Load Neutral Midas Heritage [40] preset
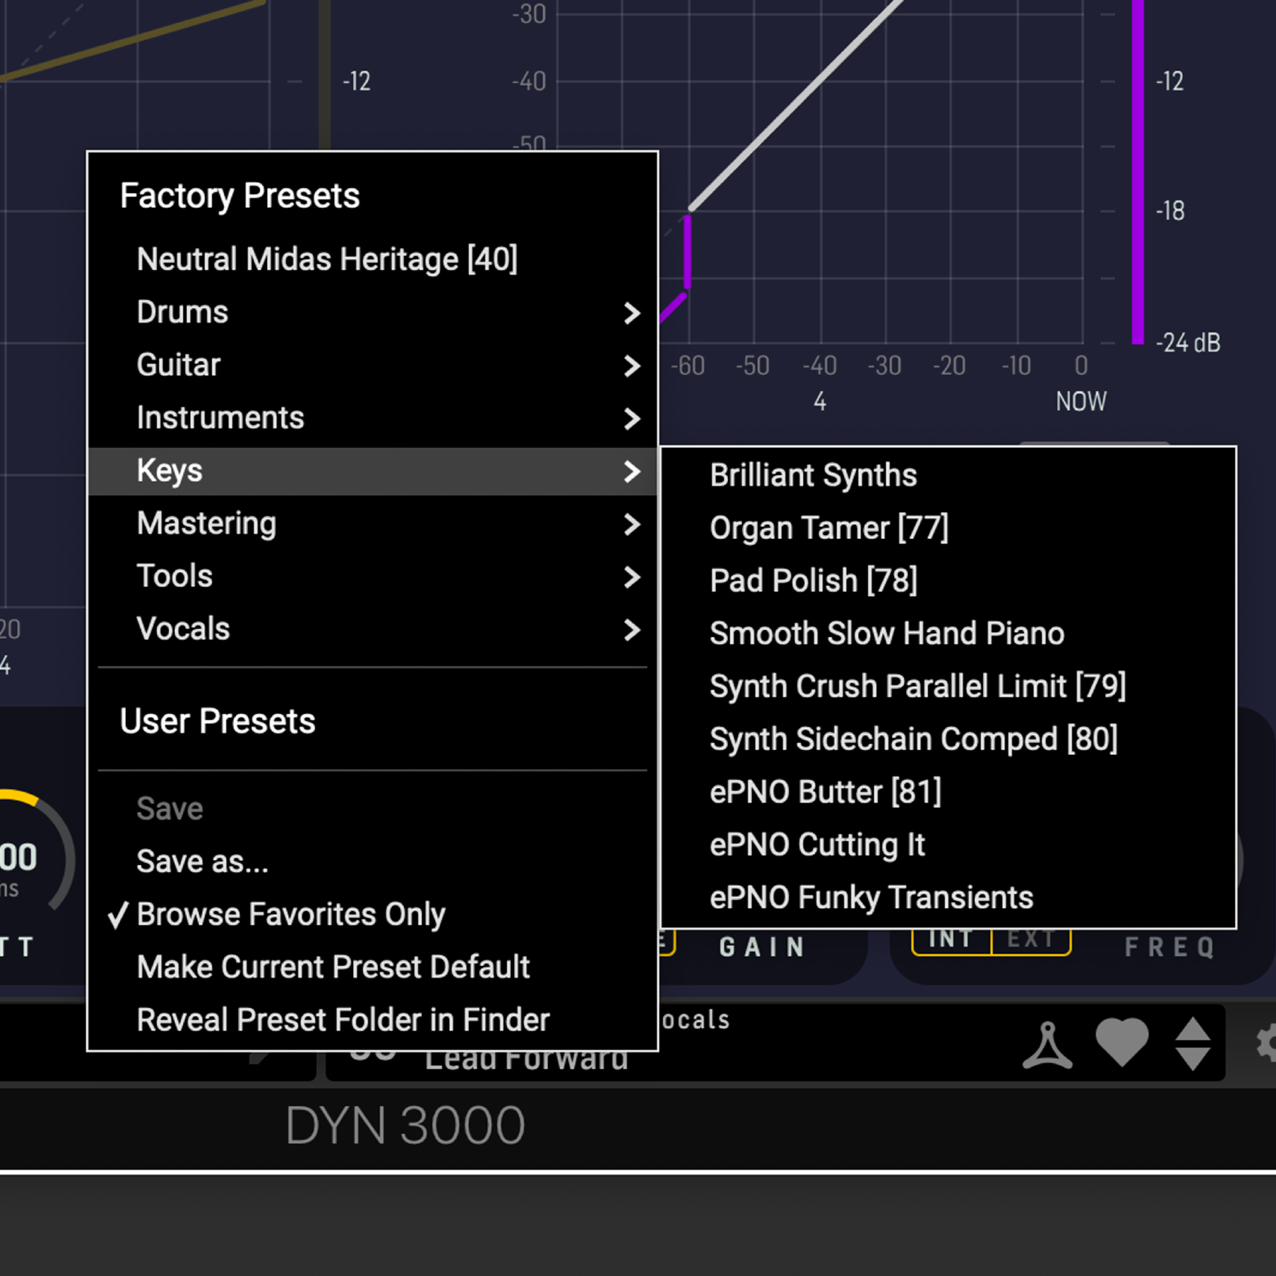 [373, 259]
